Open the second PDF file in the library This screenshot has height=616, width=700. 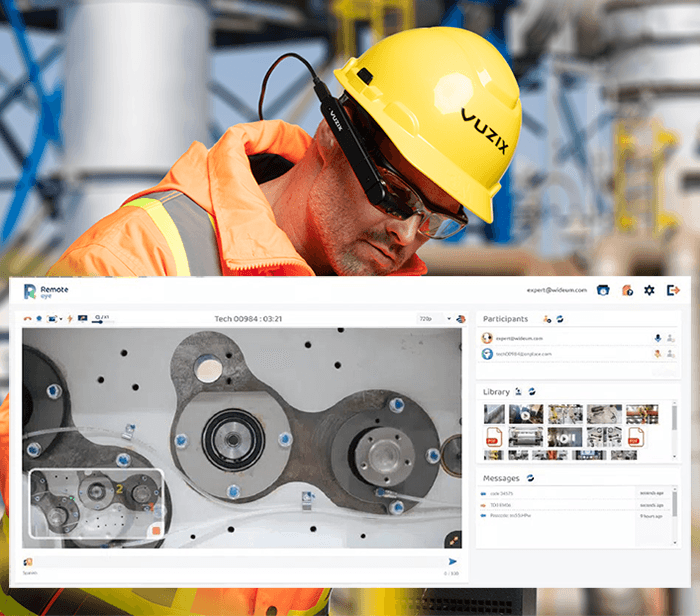coord(636,437)
